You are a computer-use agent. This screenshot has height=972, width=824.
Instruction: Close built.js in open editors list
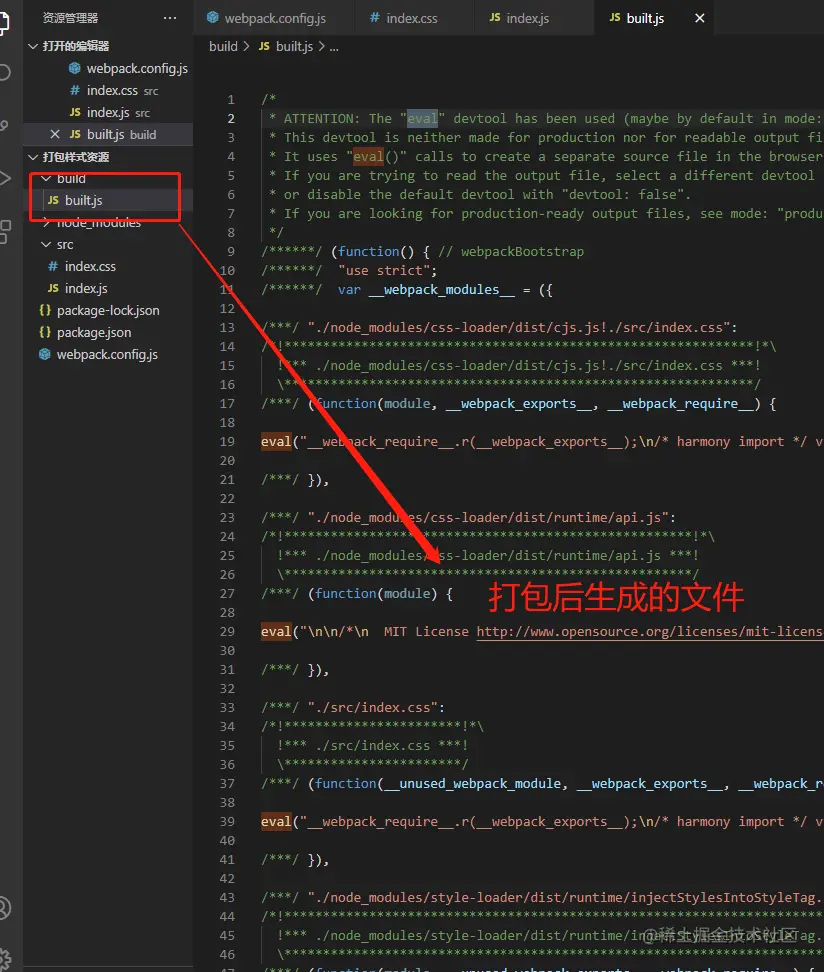point(55,134)
